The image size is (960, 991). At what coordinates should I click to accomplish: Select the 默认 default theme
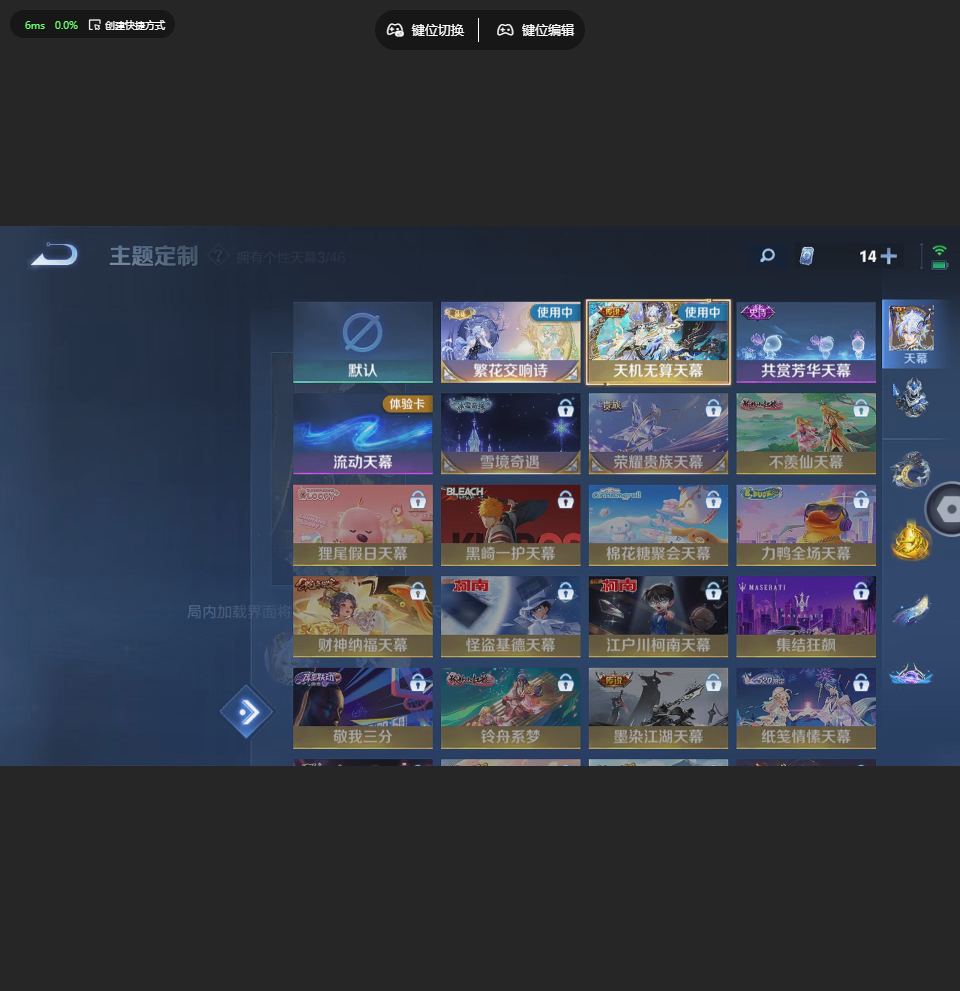363,342
